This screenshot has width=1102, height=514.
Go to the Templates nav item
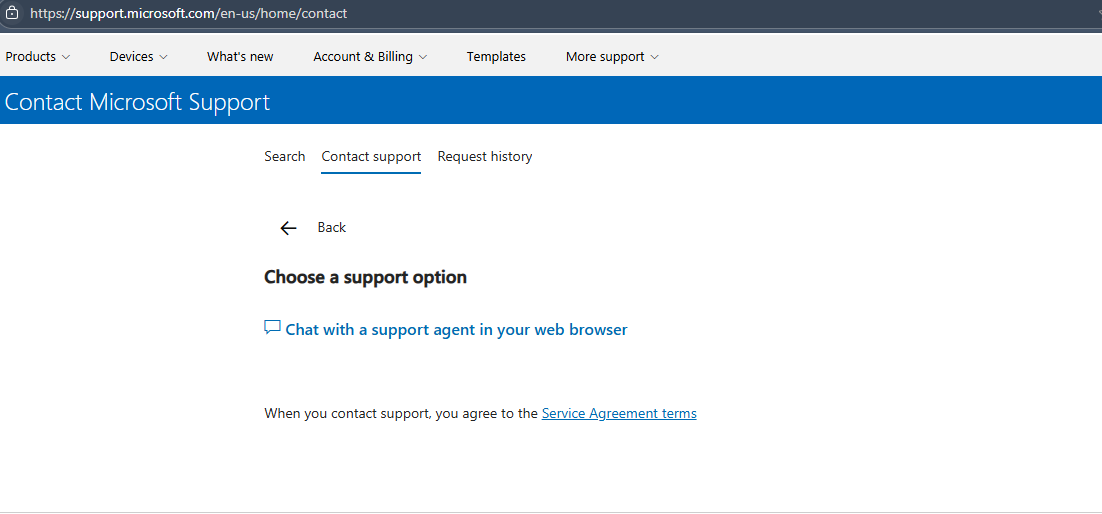[496, 57]
